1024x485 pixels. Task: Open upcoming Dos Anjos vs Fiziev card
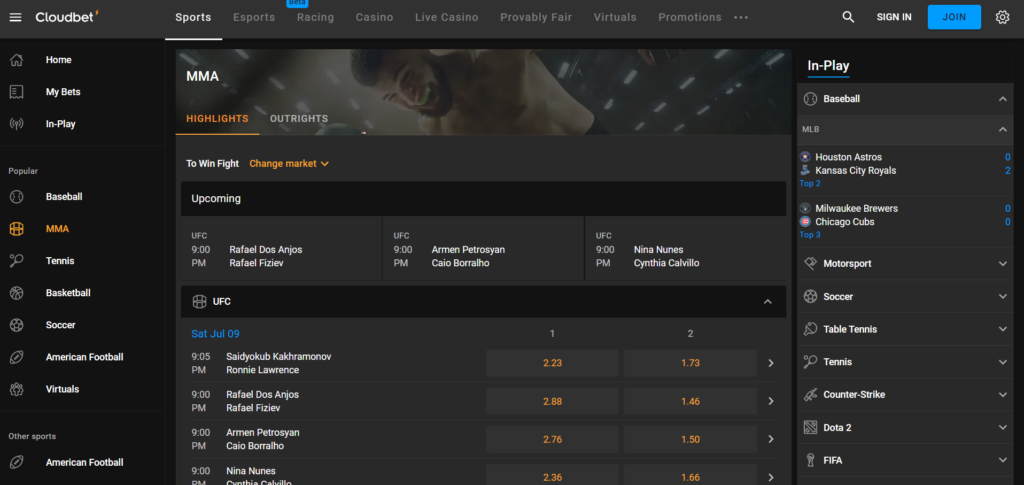coord(281,249)
